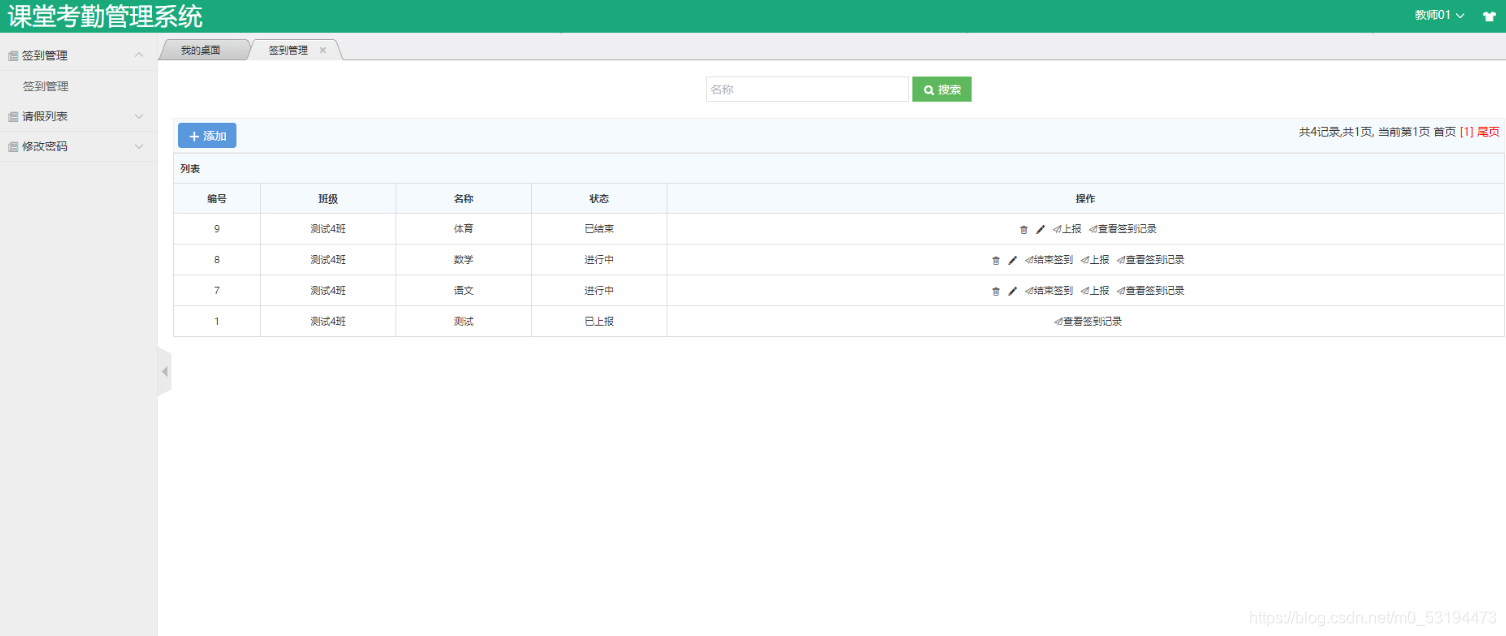Collapse the 签到管理 sidebar group chevron
Screen dimensions: 1506x636
139,55
